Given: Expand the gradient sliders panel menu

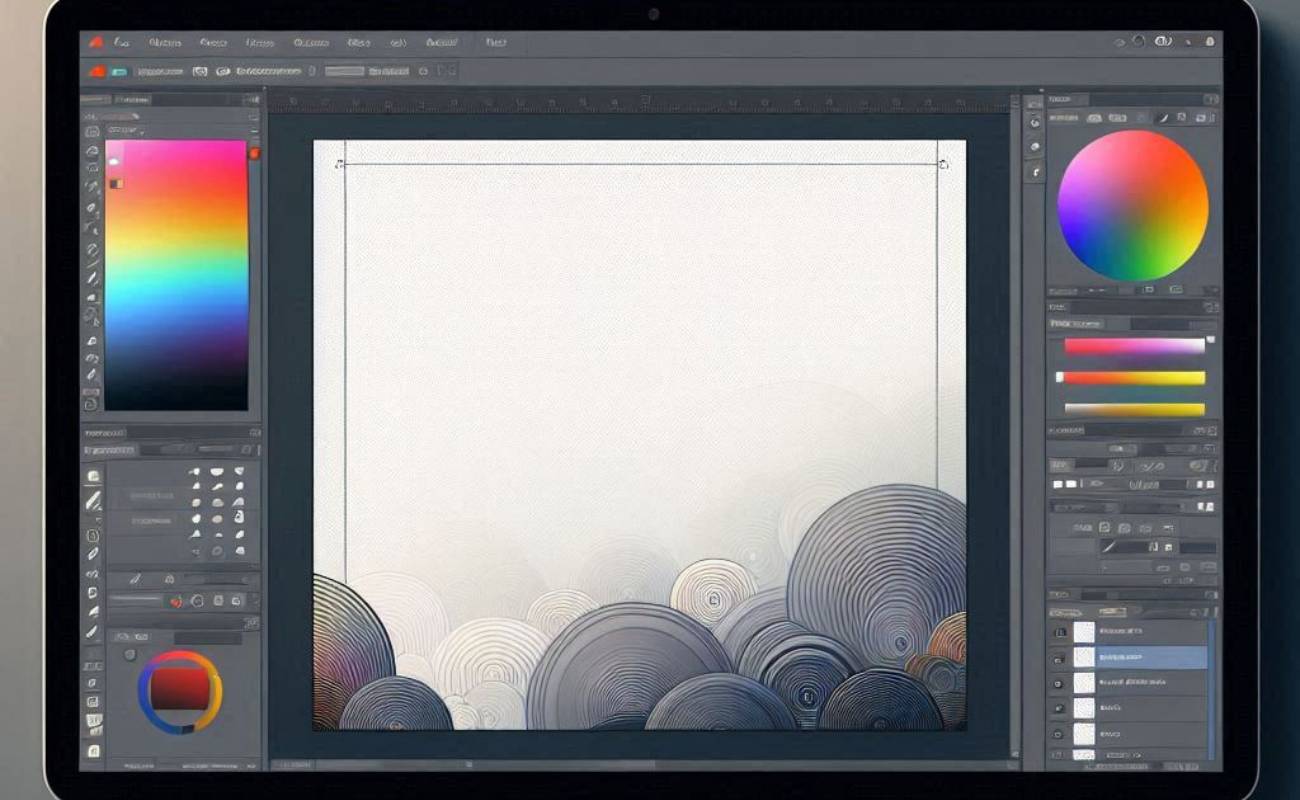Looking at the screenshot, I should point(1210,307).
